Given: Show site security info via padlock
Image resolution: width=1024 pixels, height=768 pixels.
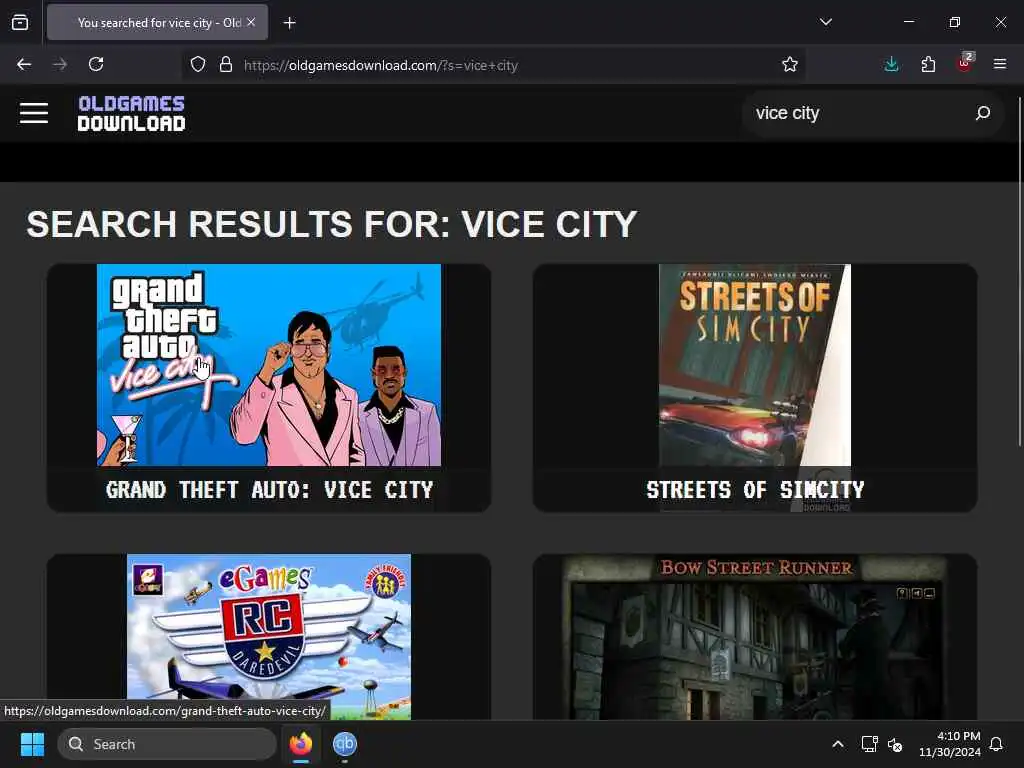Looking at the screenshot, I should [226, 65].
